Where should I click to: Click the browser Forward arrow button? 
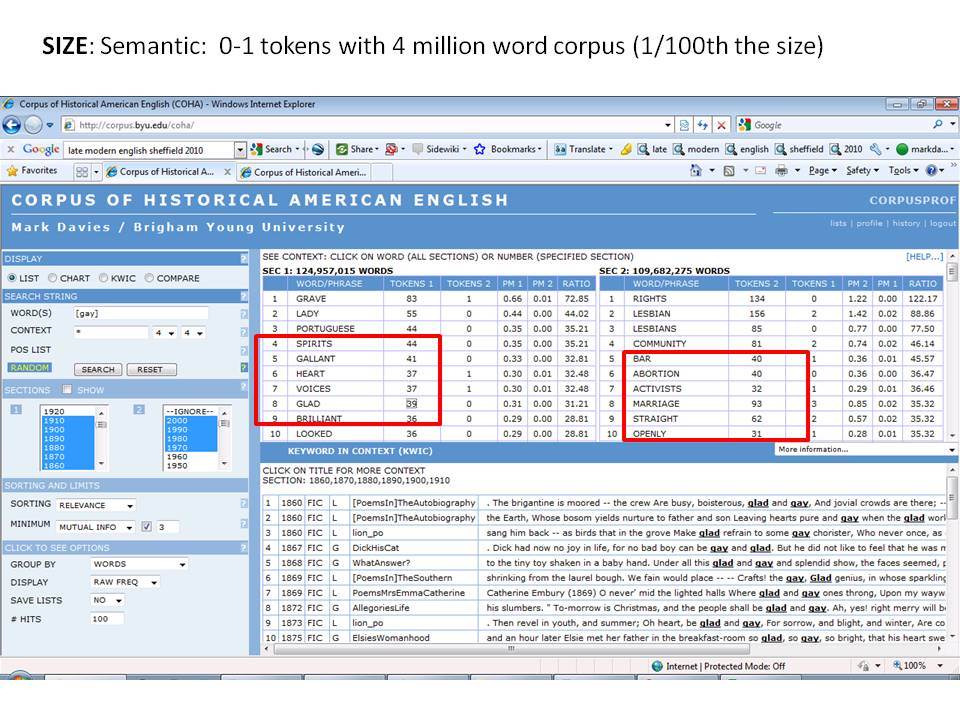click(34, 125)
